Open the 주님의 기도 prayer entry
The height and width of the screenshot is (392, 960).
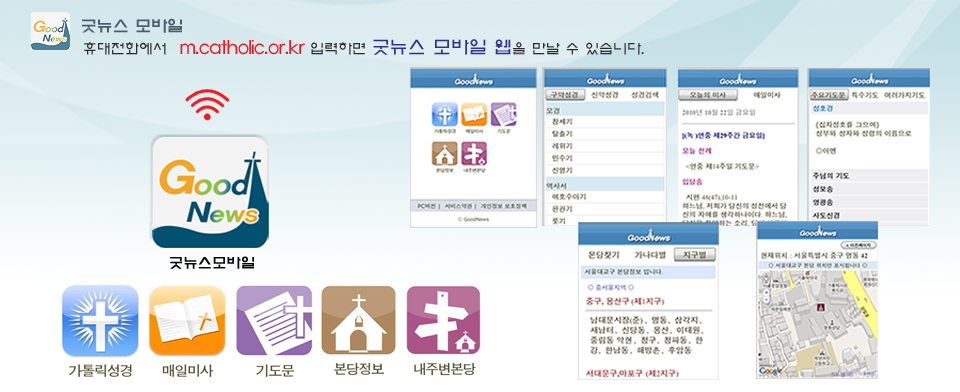[x=869, y=176]
